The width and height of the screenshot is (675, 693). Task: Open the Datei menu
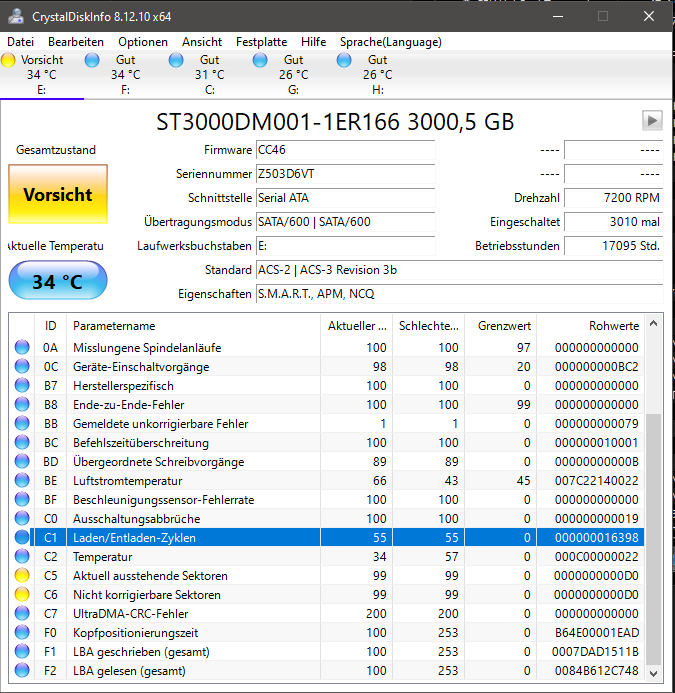20,42
